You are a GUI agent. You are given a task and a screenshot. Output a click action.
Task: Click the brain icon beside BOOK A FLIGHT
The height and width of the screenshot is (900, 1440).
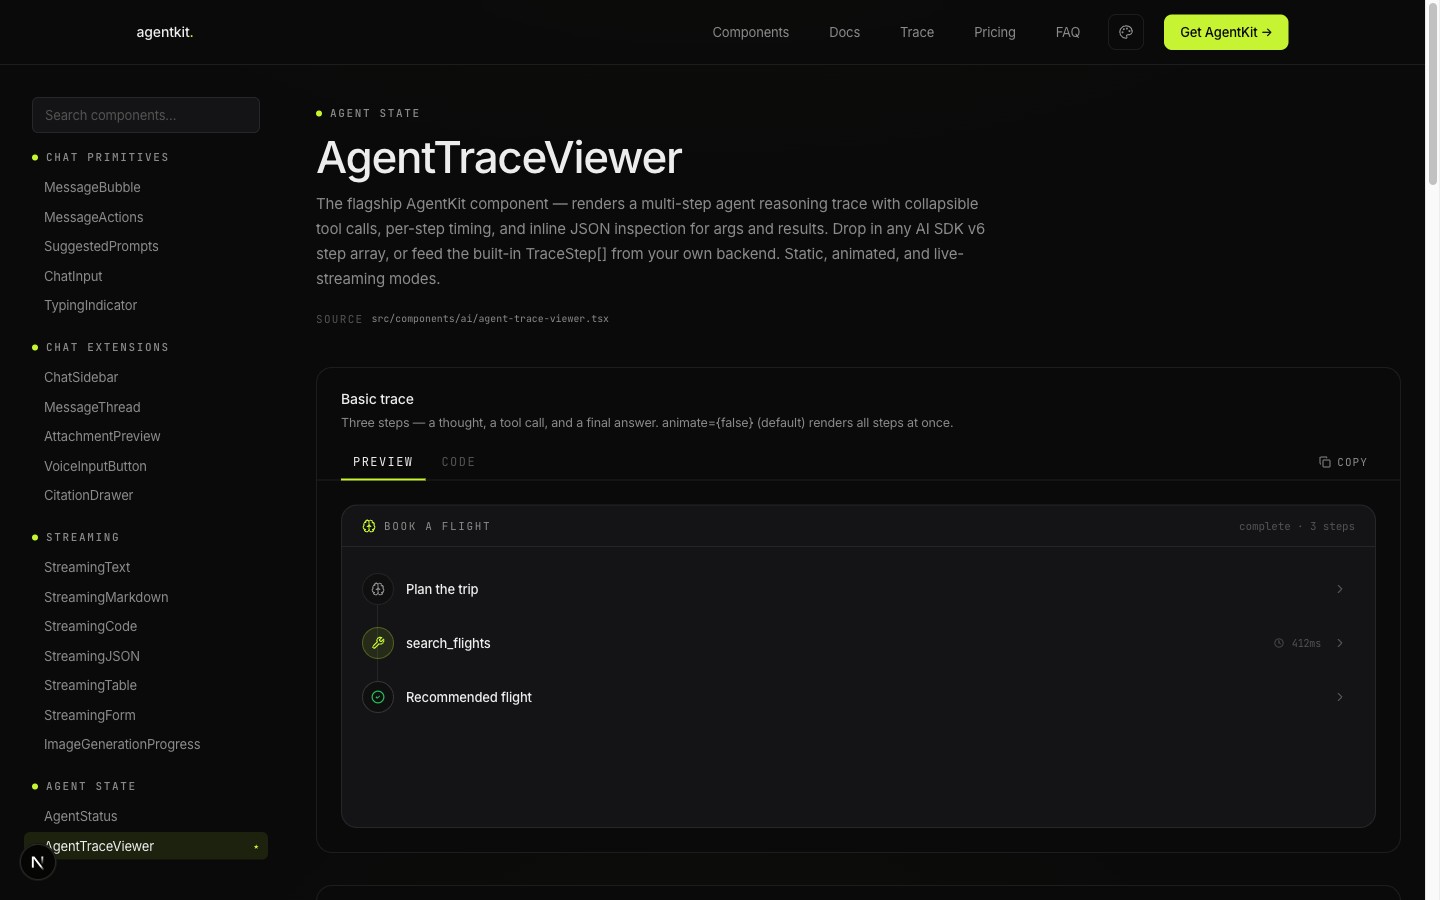368,526
